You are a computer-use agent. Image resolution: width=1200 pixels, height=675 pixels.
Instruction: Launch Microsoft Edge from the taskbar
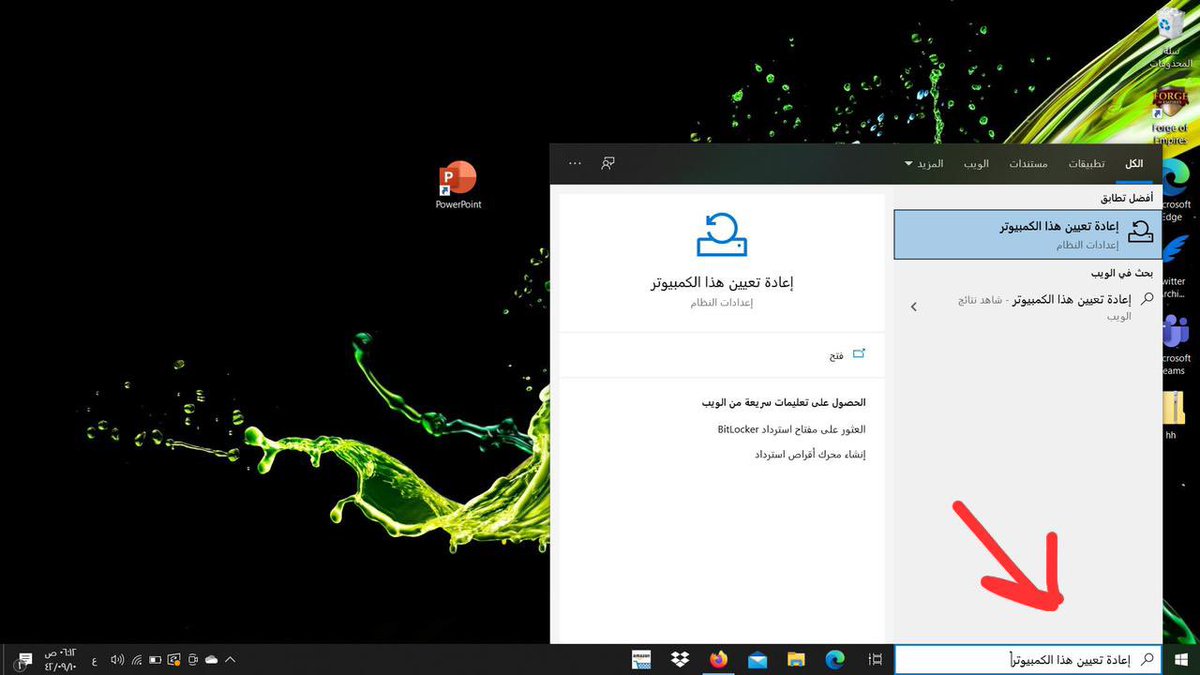tap(834, 659)
